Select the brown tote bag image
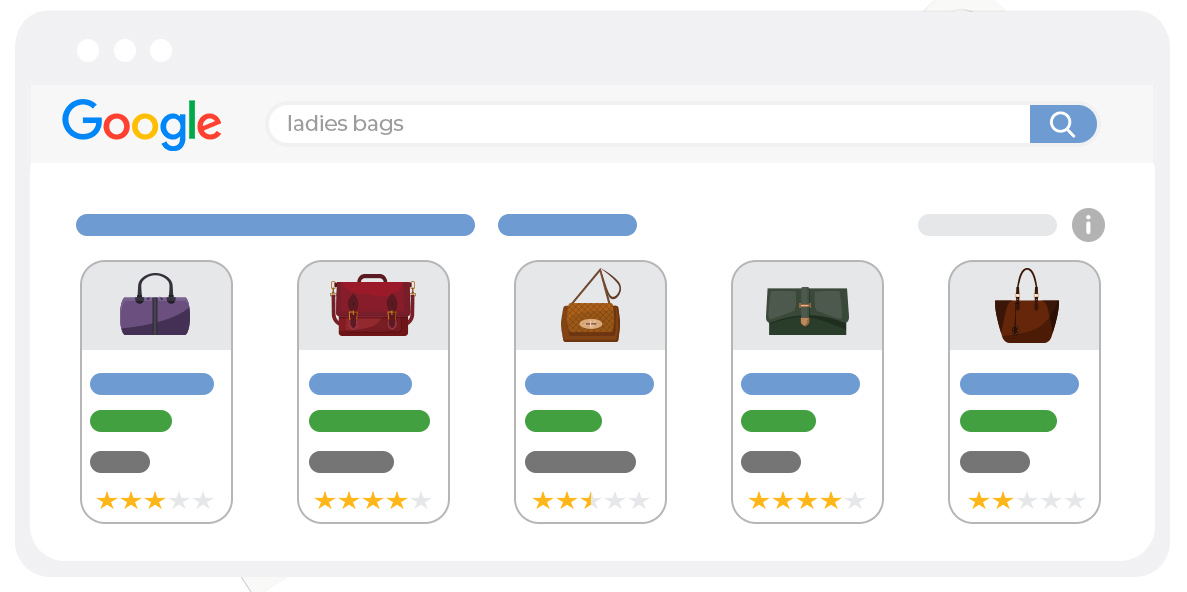The width and height of the screenshot is (1187, 592). coord(1024,305)
